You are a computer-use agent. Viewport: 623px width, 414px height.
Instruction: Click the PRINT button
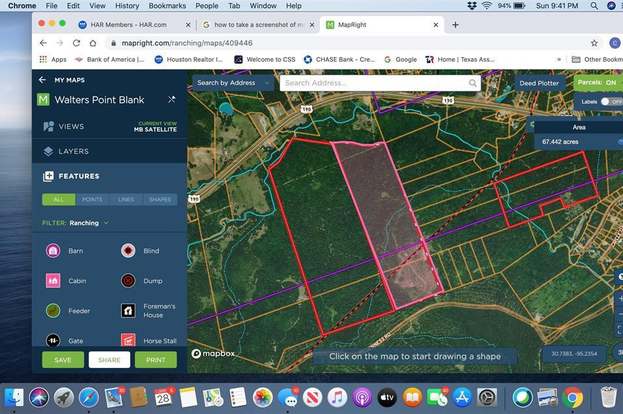tap(156, 360)
